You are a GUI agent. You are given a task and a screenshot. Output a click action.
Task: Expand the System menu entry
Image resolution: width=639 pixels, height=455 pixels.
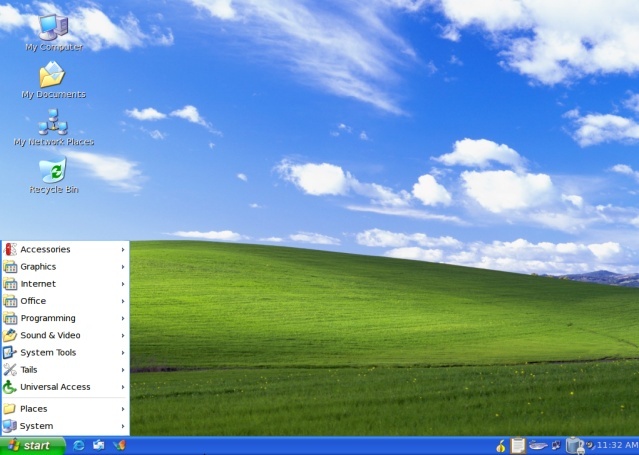point(65,426)
